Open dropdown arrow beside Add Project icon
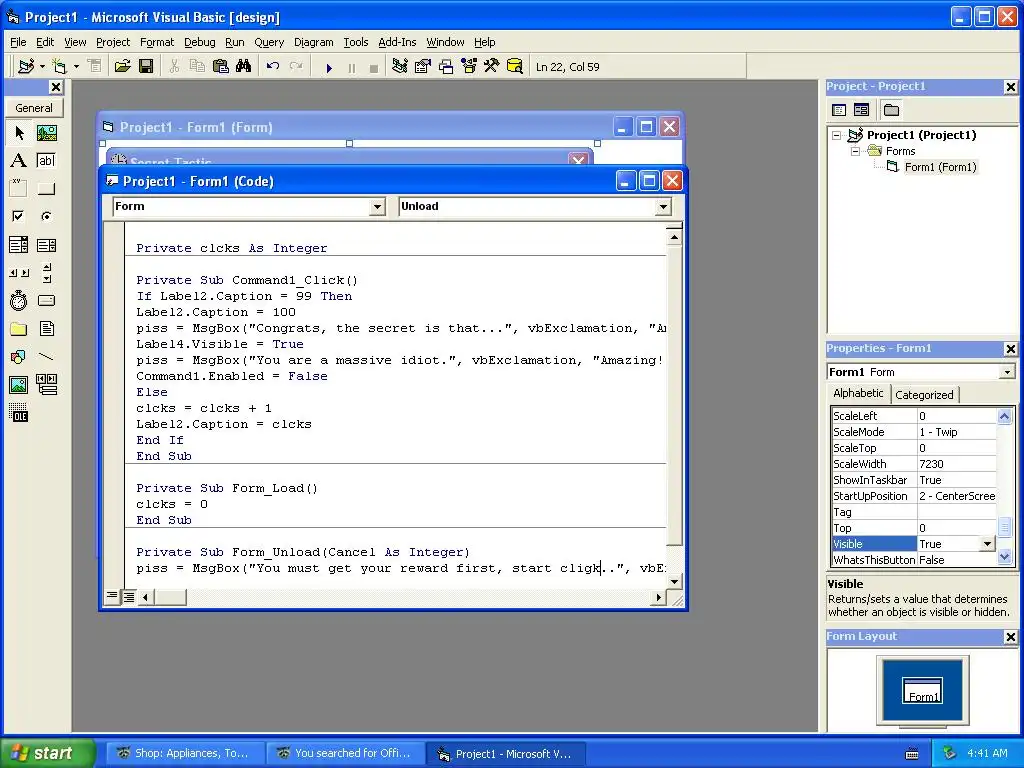The height and width of the screenshot is (768, 1024). click(42, 67)
